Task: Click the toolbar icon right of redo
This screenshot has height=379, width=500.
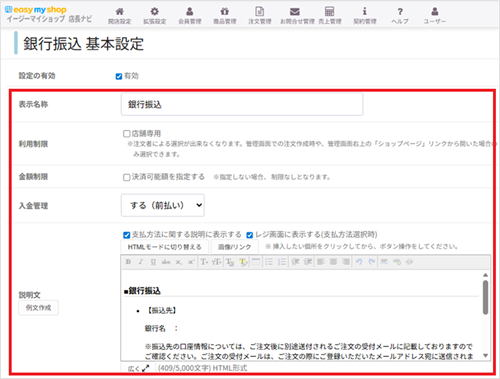Action: point(384,262)
